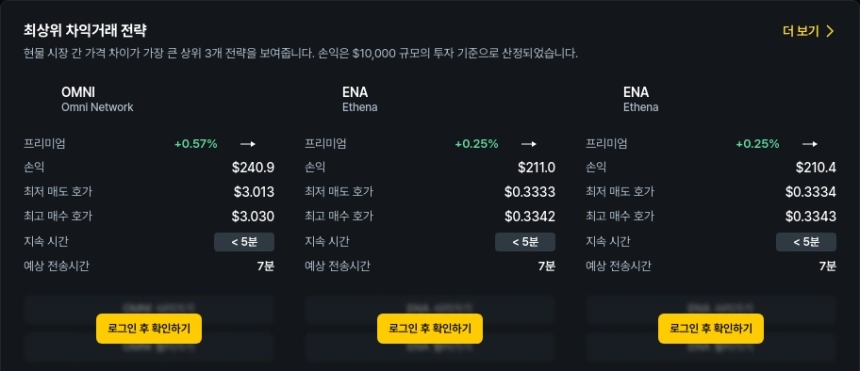
Task: Click the arrow icon next to +0.57% premium
Action: coord(248,144)
